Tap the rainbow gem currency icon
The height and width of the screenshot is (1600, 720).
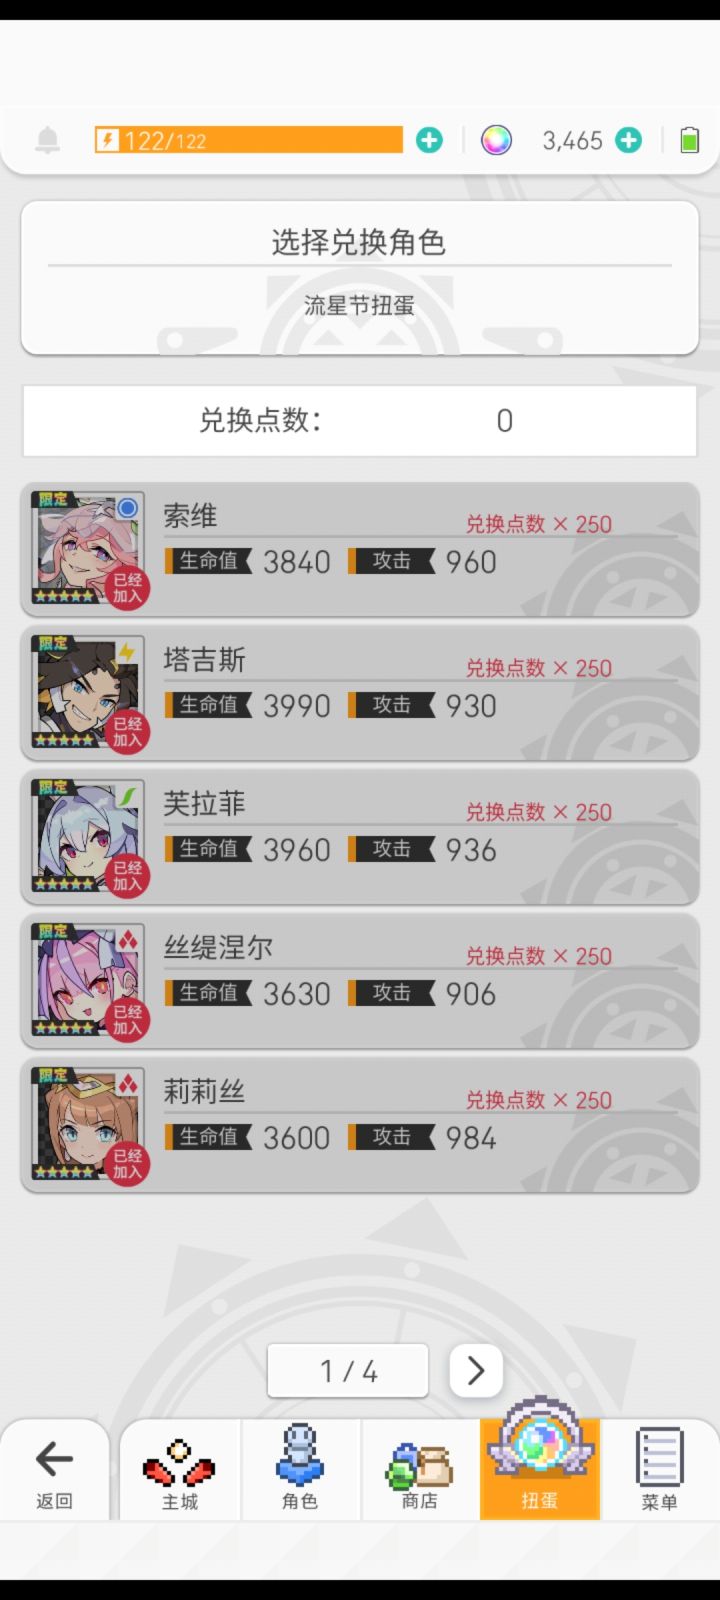coord(496,140)
